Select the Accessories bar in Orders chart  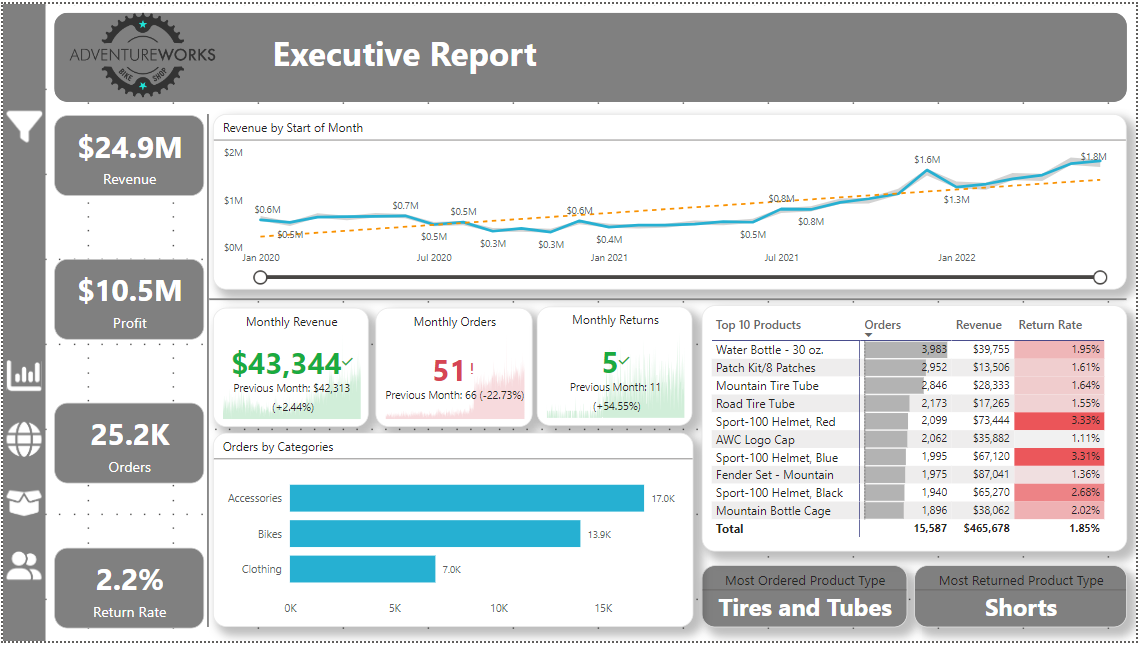tap(466, 498)
